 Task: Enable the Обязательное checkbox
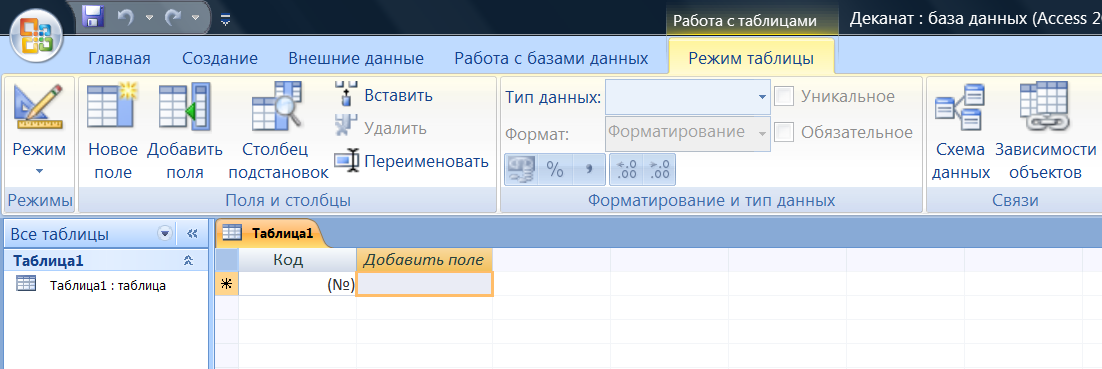pos(784,132)
